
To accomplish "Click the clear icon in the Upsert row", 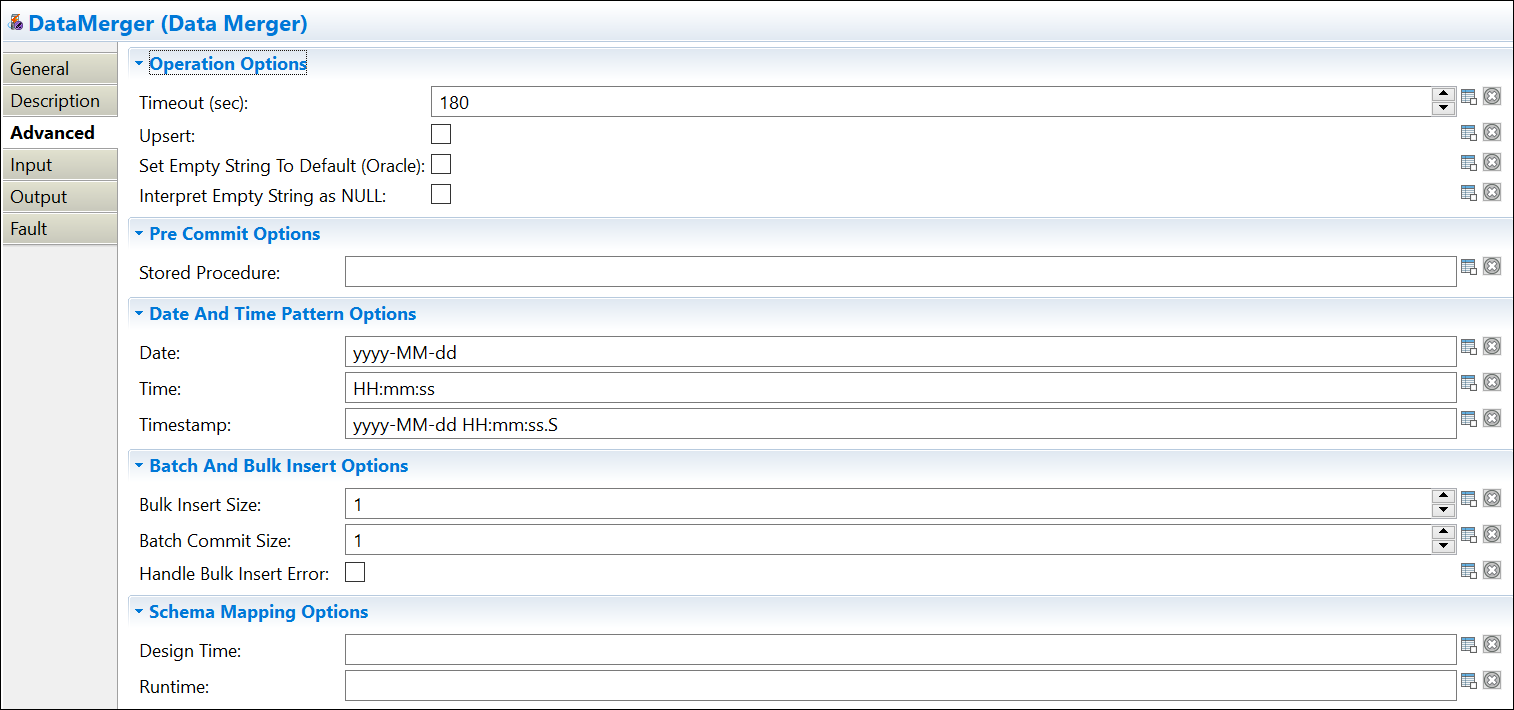I will point(1491,132).
